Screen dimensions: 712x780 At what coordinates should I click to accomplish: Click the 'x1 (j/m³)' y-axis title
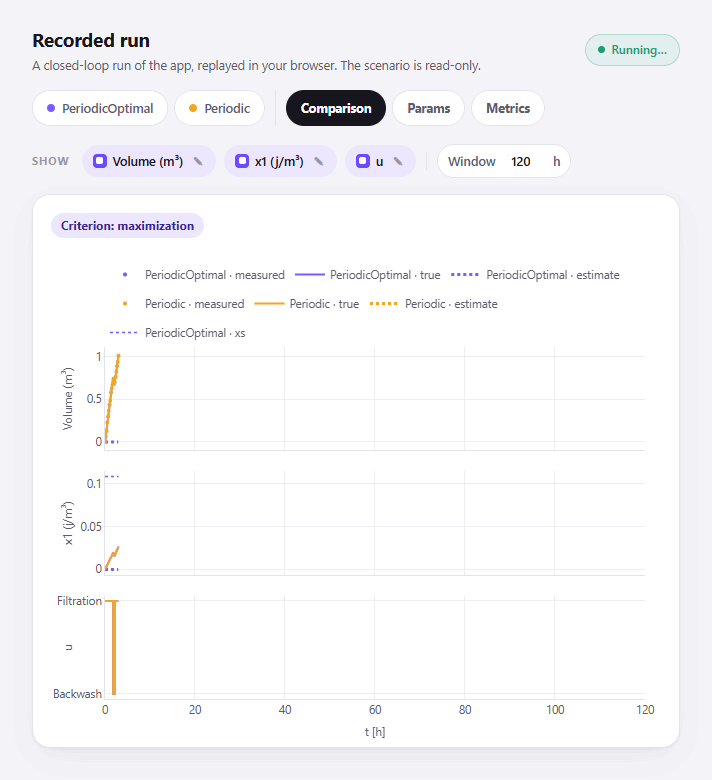(68, 523)
